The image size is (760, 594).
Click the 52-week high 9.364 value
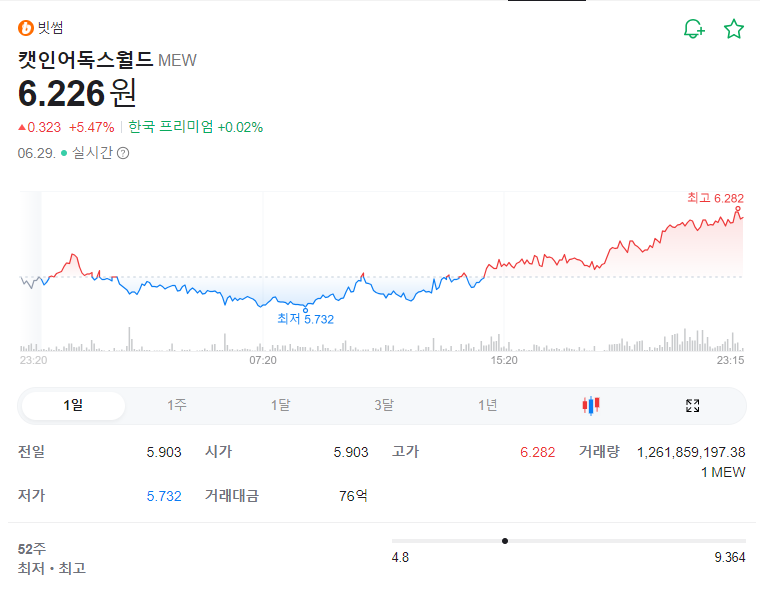click(x=730, y=557)
